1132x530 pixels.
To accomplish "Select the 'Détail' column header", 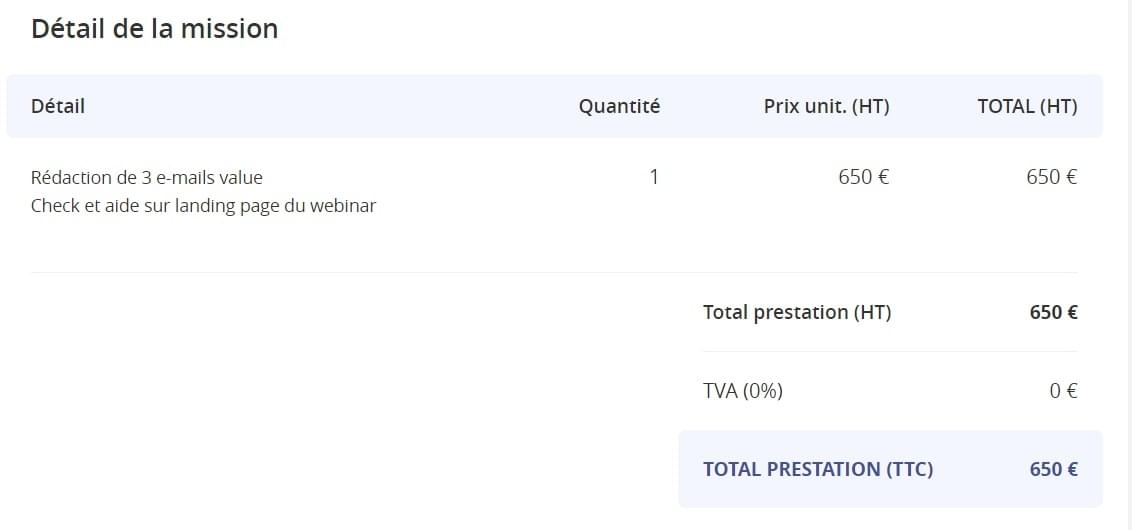I will click(58, 106).
